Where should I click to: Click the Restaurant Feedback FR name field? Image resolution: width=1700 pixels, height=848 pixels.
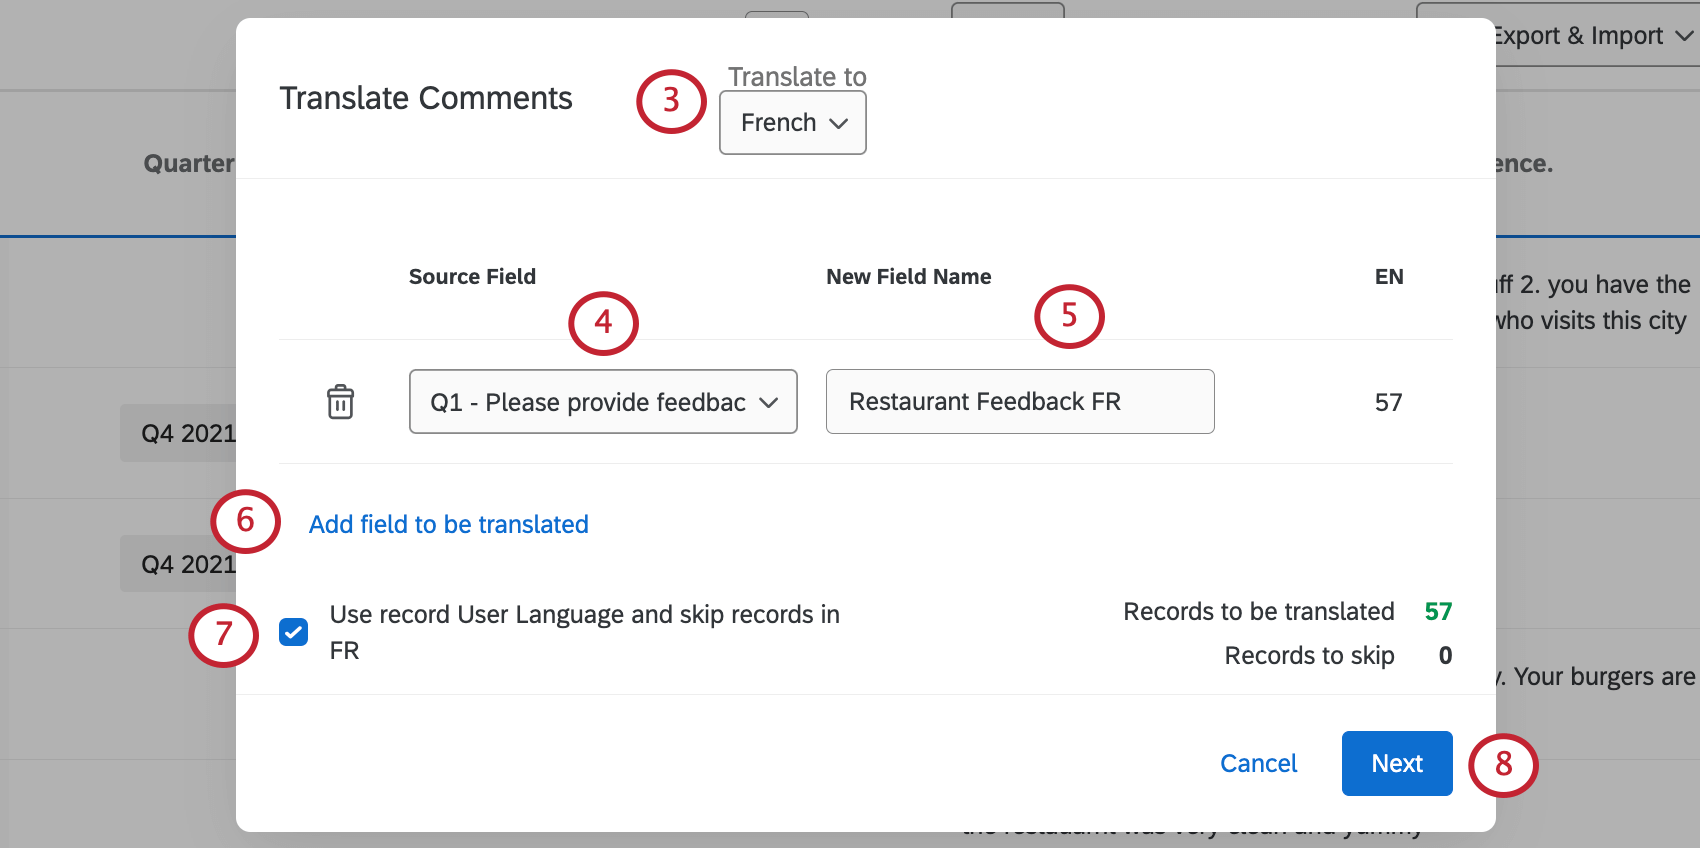[1020, 402]
